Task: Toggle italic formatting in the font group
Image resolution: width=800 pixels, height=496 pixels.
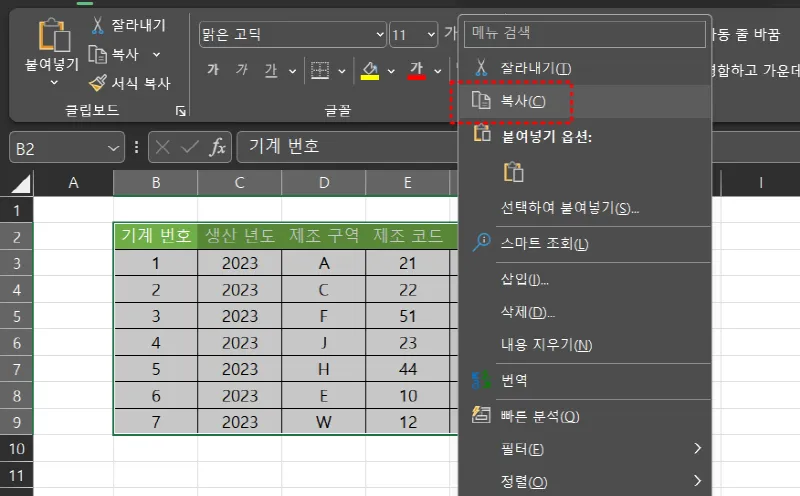Action: (x=242, y=70)
